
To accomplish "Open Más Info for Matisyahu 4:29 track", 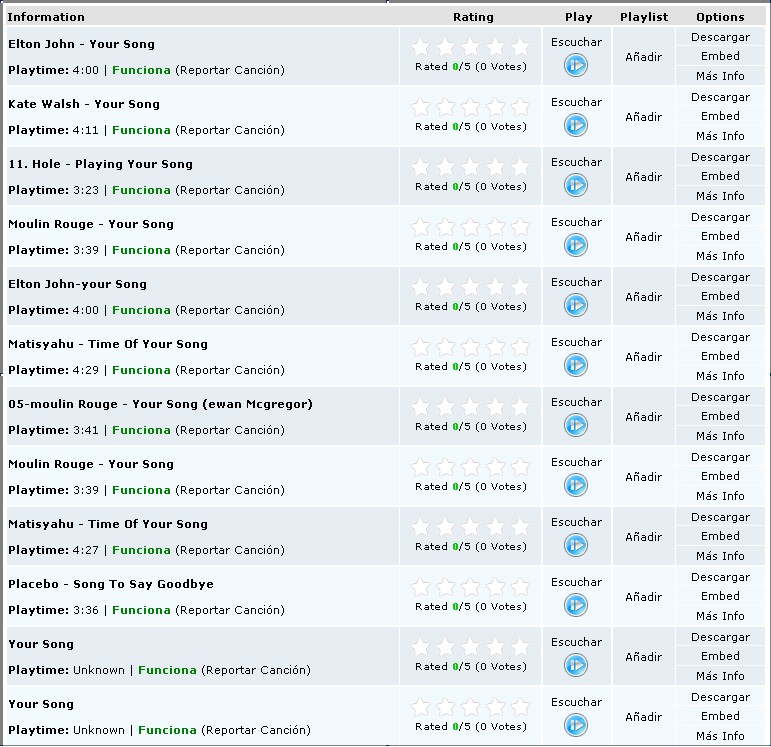I will (x=720, y=376).
